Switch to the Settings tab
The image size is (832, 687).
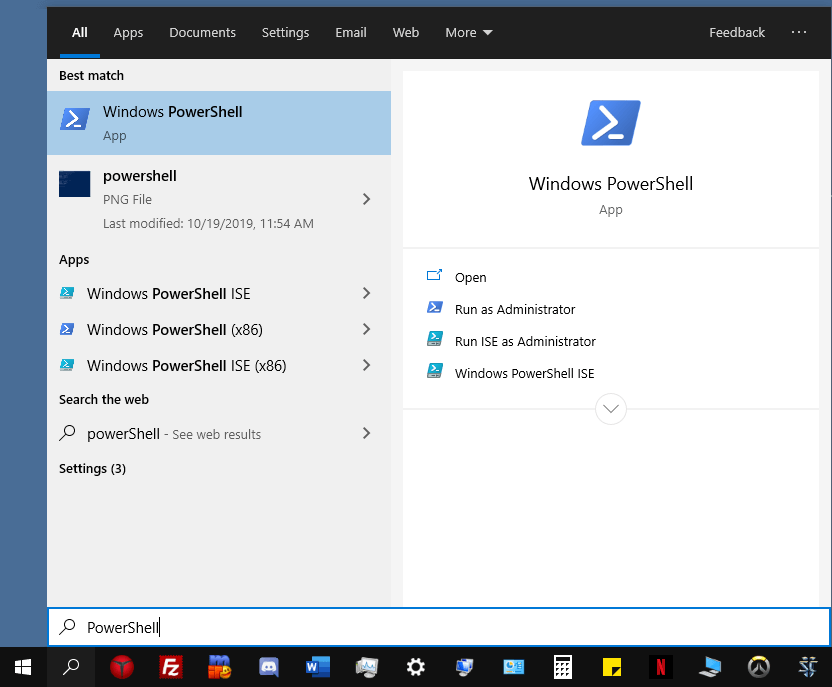[285, 33]
